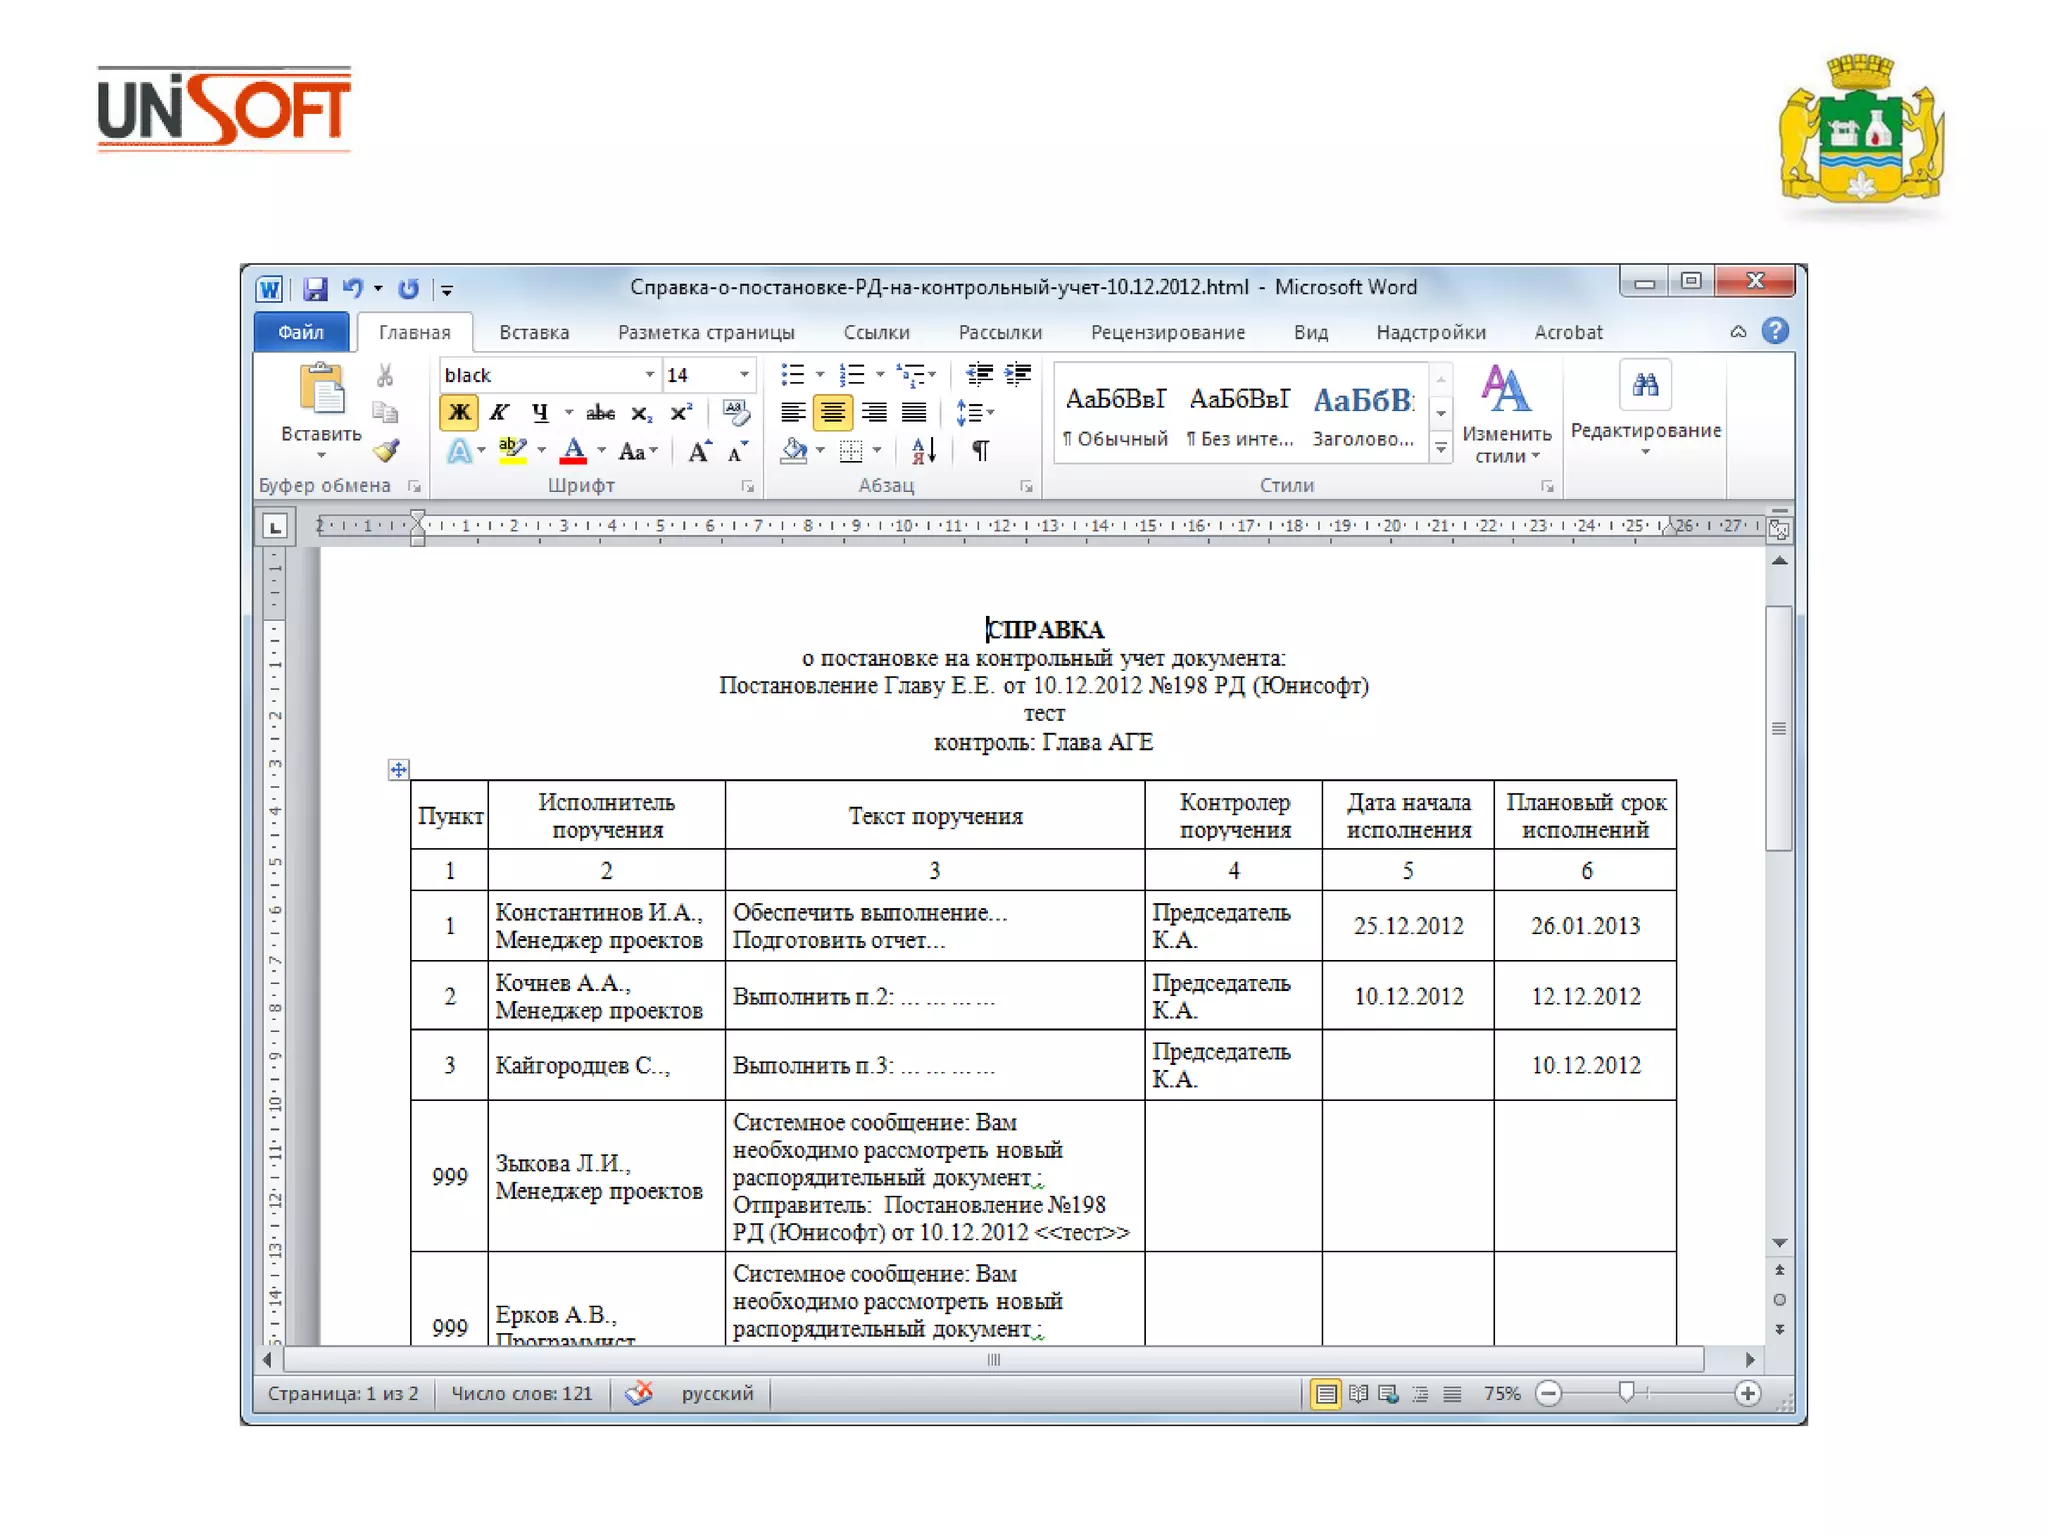Viewport: 2048px width, 1536px height.
Task: Open the Рецензирование tab
Action: click(1167, 332)
